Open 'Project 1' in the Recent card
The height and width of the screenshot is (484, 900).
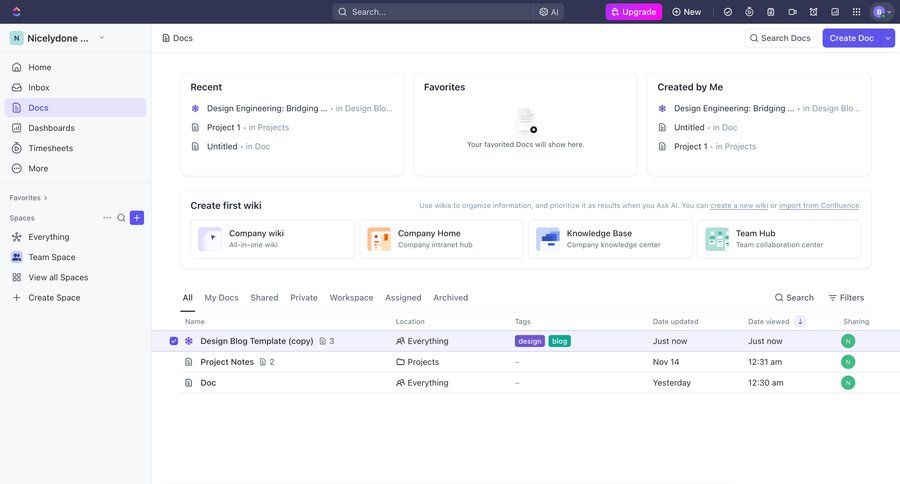coord(223,127)
